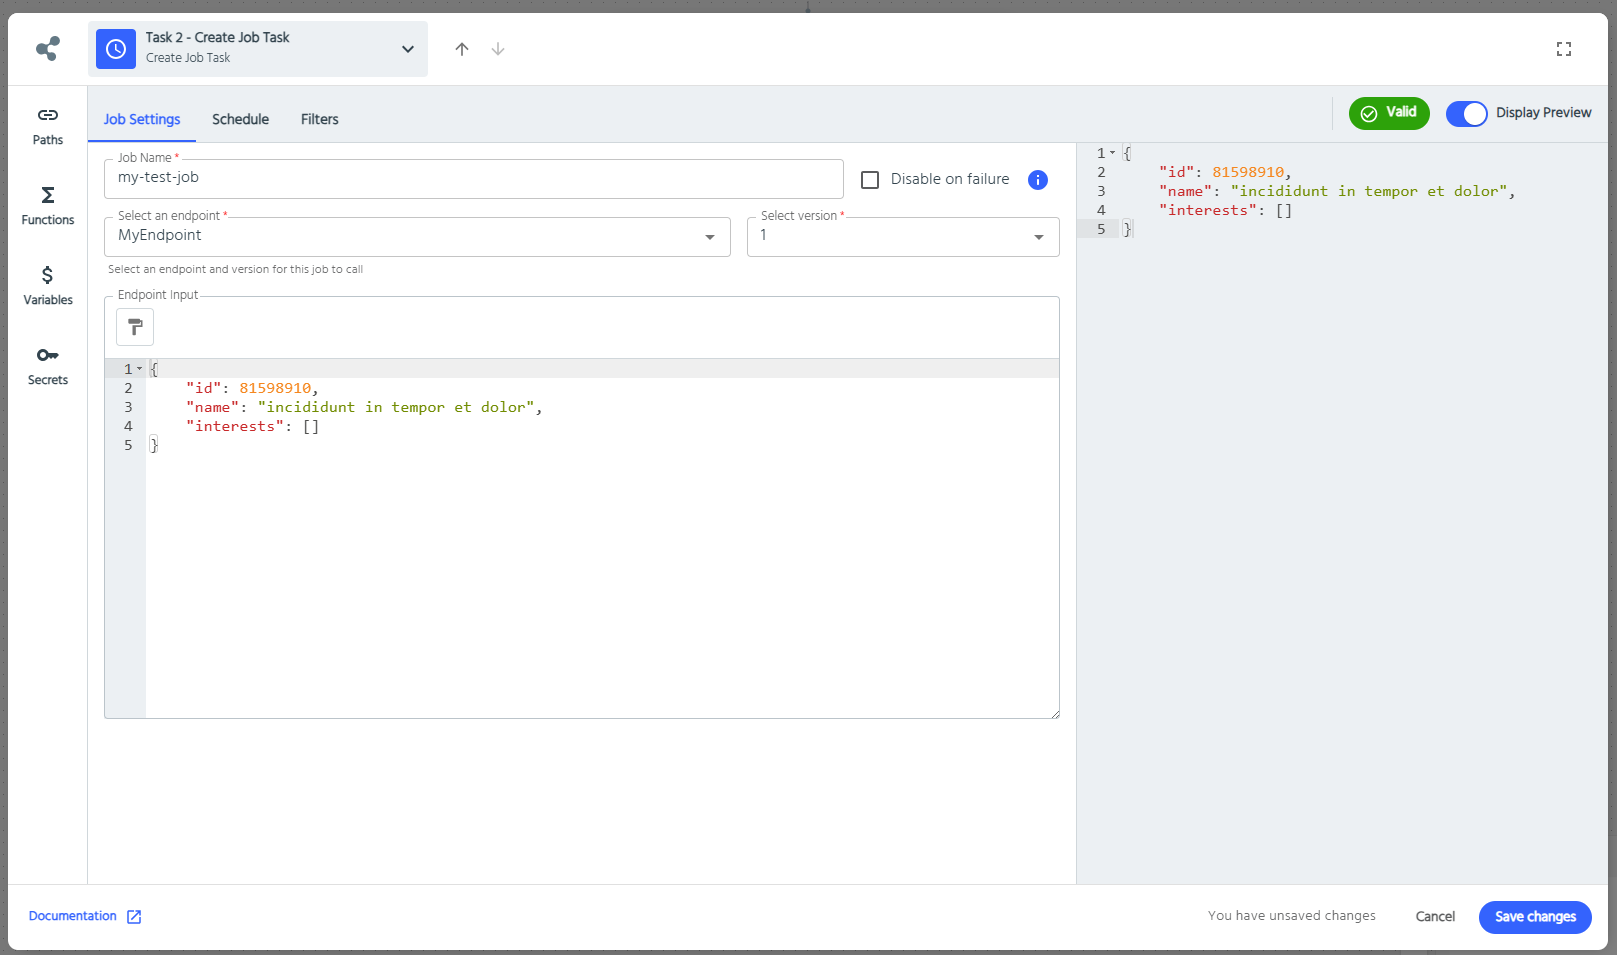
Task: Collapse line 1 fold in Endpoint Input editor
Action: click(140, 369)
